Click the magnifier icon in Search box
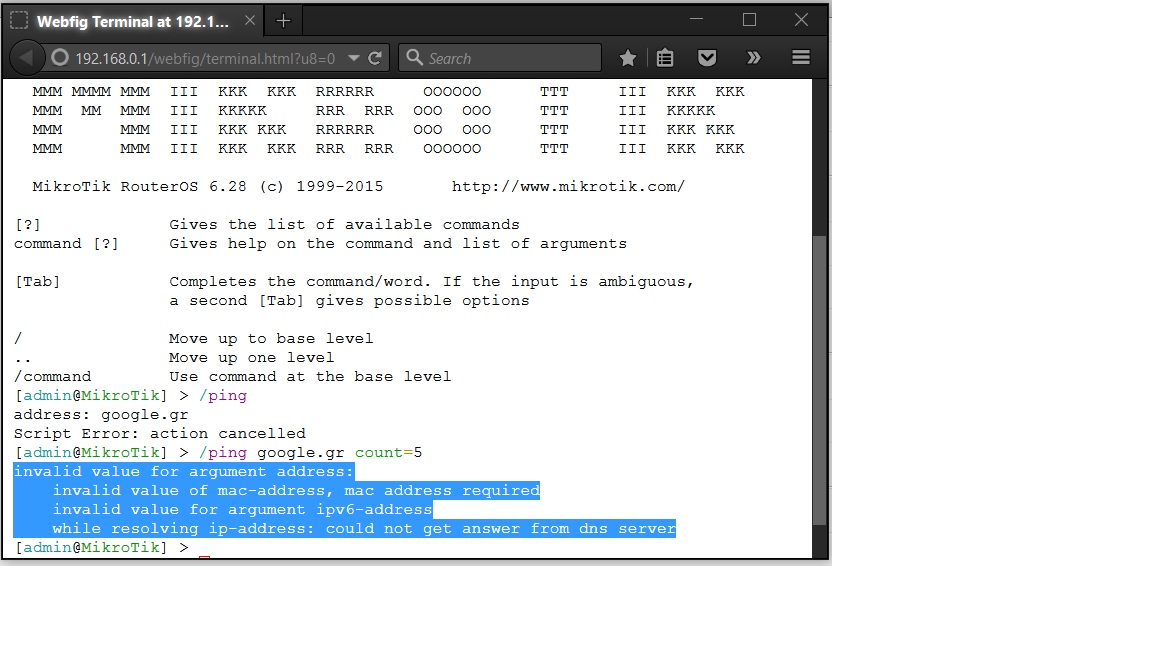The height and width of the screenshot is (648, 1152). pyautogui.click(x=414, y=57)
